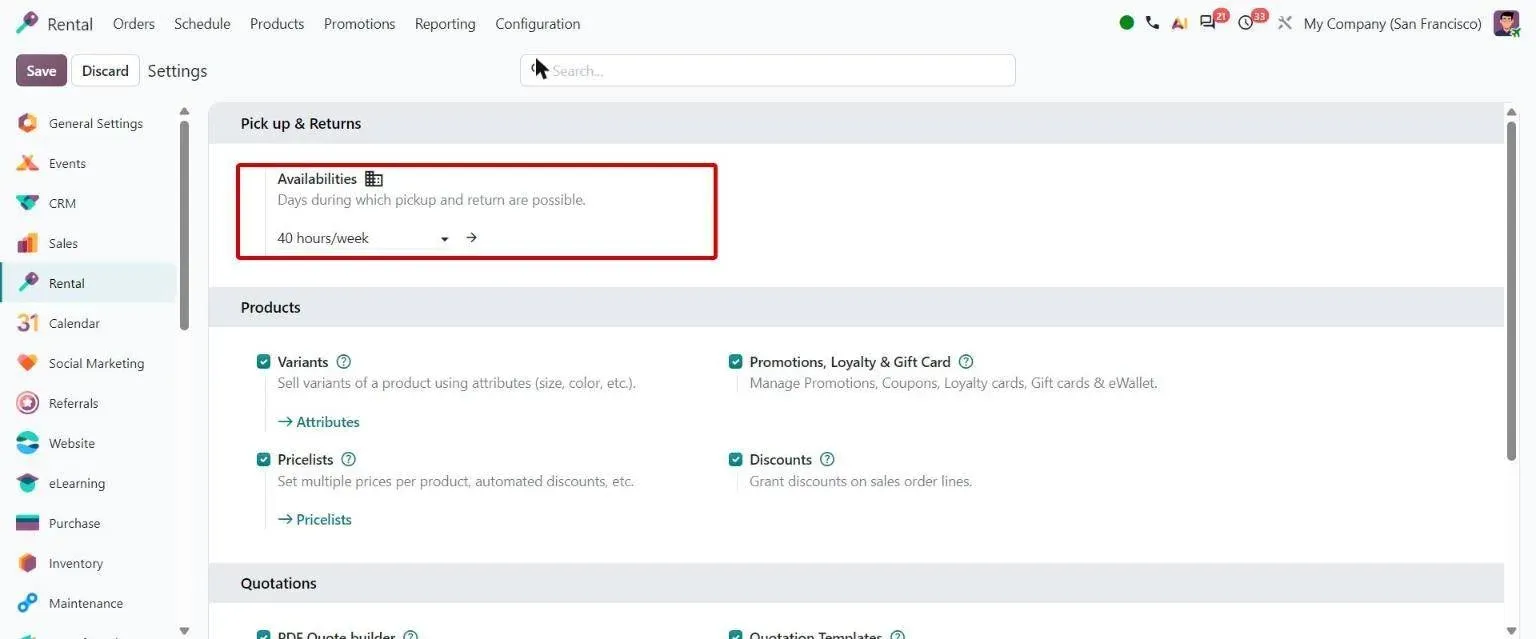Click the Calendar 31 icon
1536x639 pixels.
point(28,323)
